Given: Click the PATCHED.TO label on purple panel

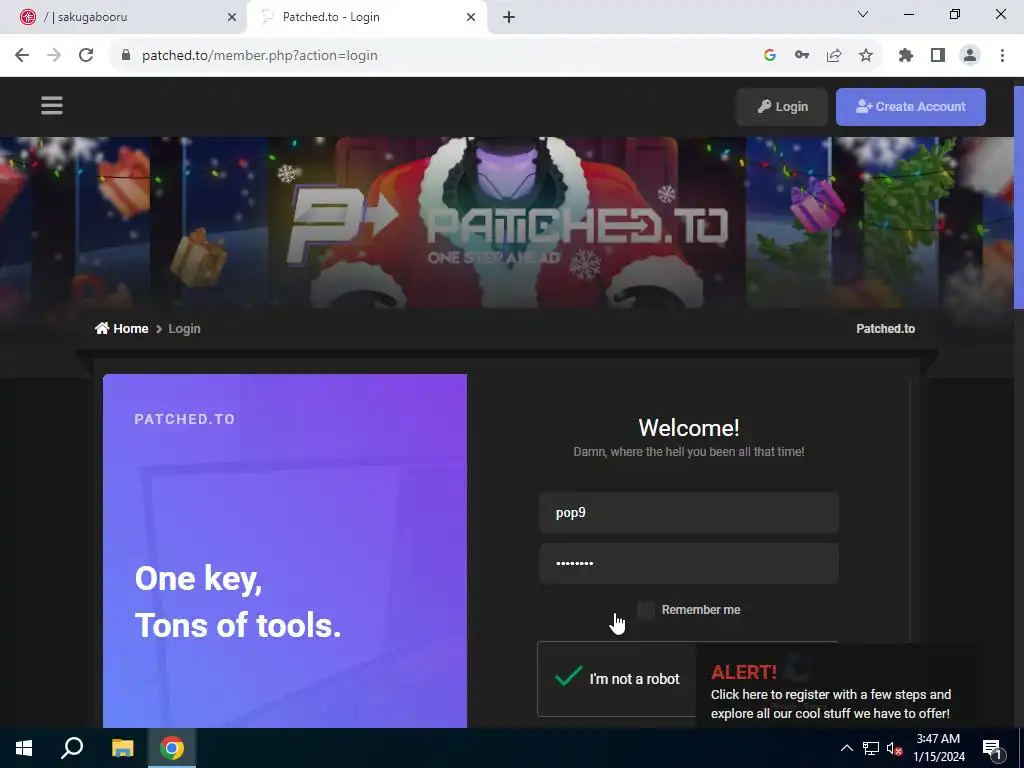Looking at the screenshot, I should [185, 419].
